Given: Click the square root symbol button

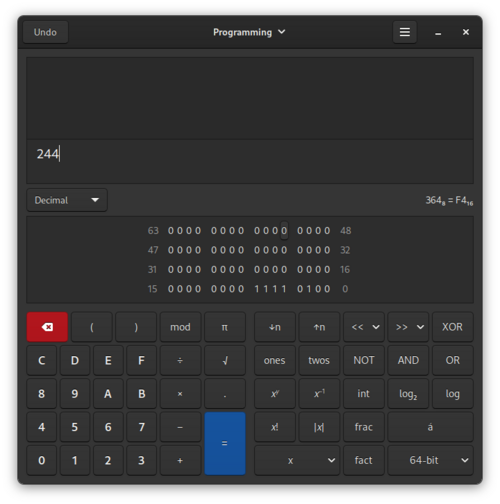Looking at the screenshot, I should (x=225, y=360).
